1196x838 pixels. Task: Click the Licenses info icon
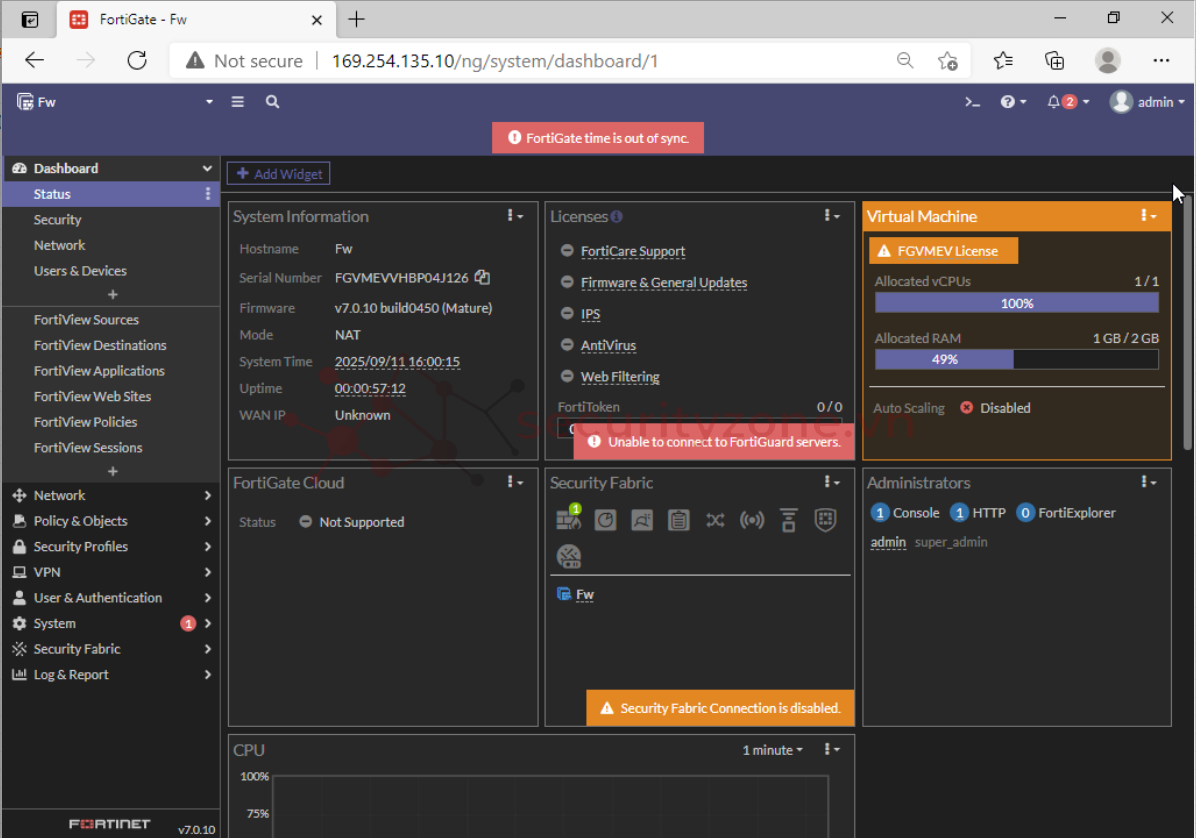(616, 217)
